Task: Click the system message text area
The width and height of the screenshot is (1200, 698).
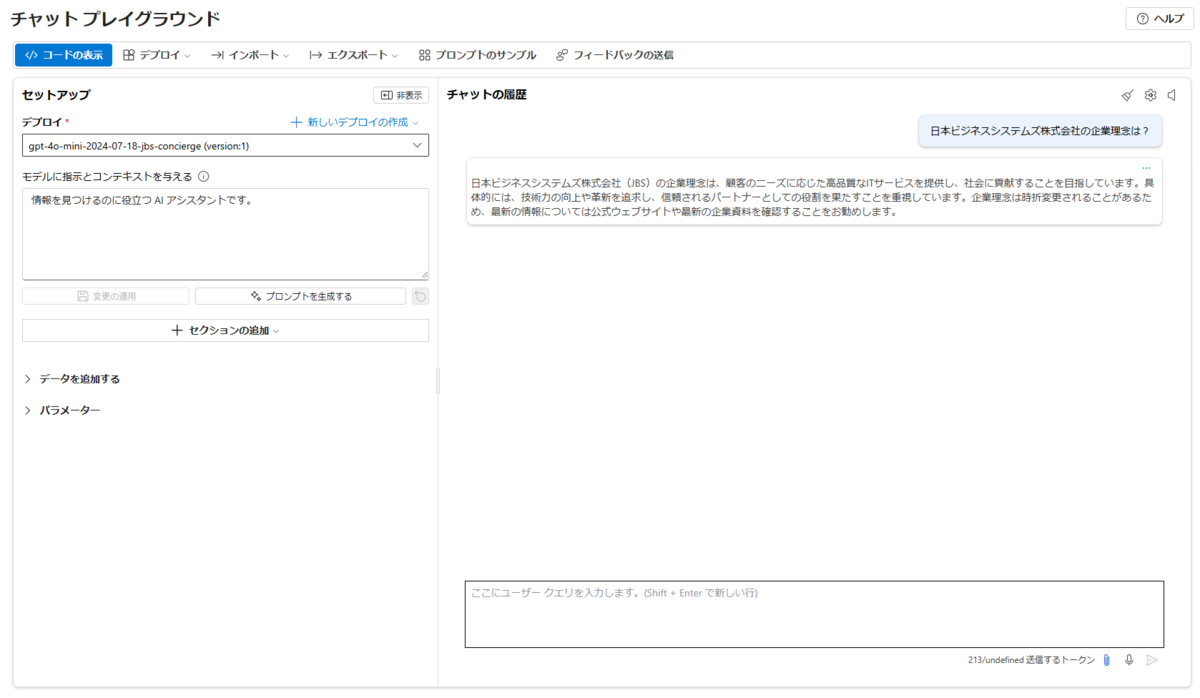Action: [x=225, y=234]
